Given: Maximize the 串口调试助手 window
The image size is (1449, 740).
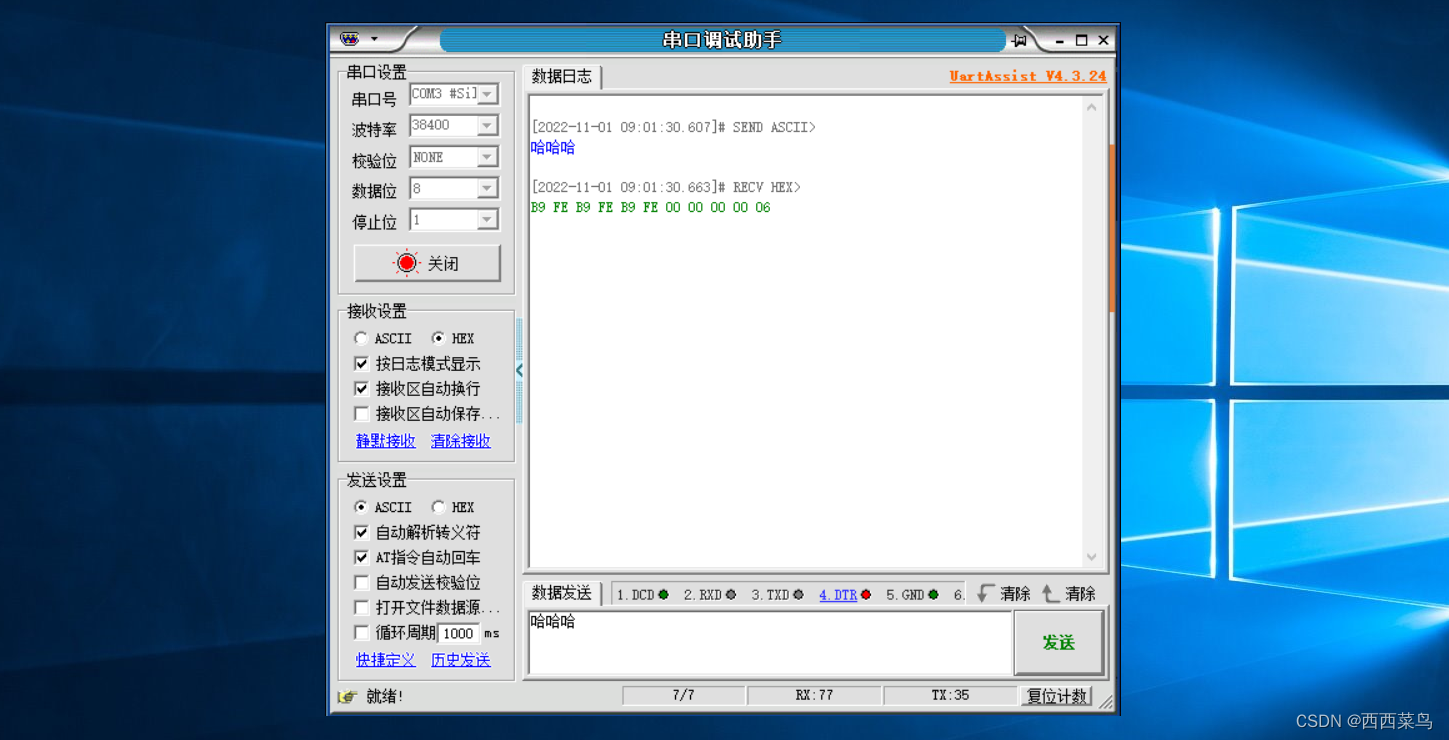Looking at the screenshot, I should (1081, 41).
